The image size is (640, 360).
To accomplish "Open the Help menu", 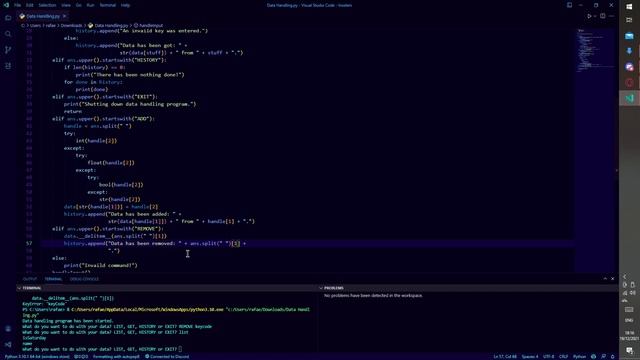I will click(x=125, y=5).
